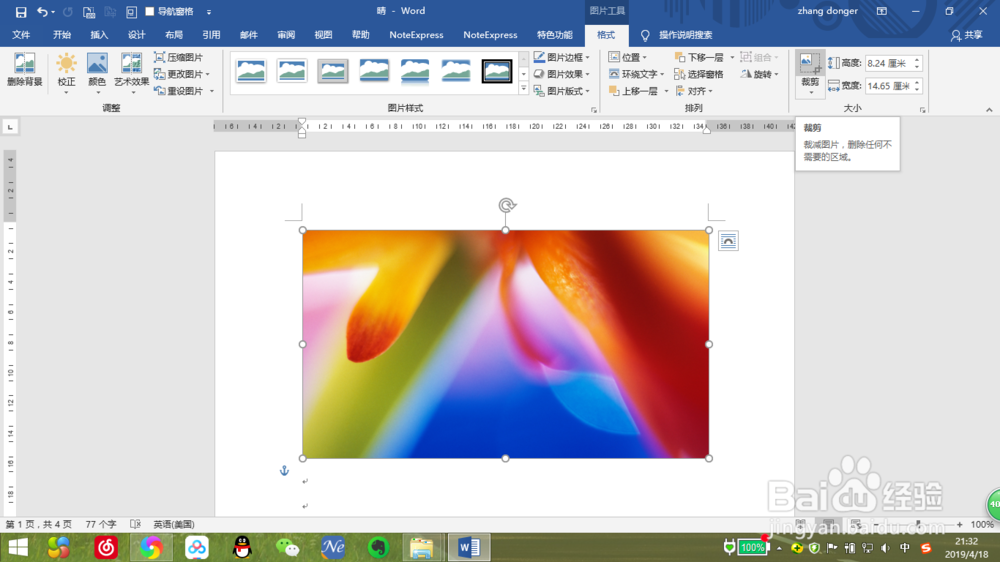Select the black-framed picture style thumbnail
This screenshot has width=1000, height=562.
coord(497,70)
